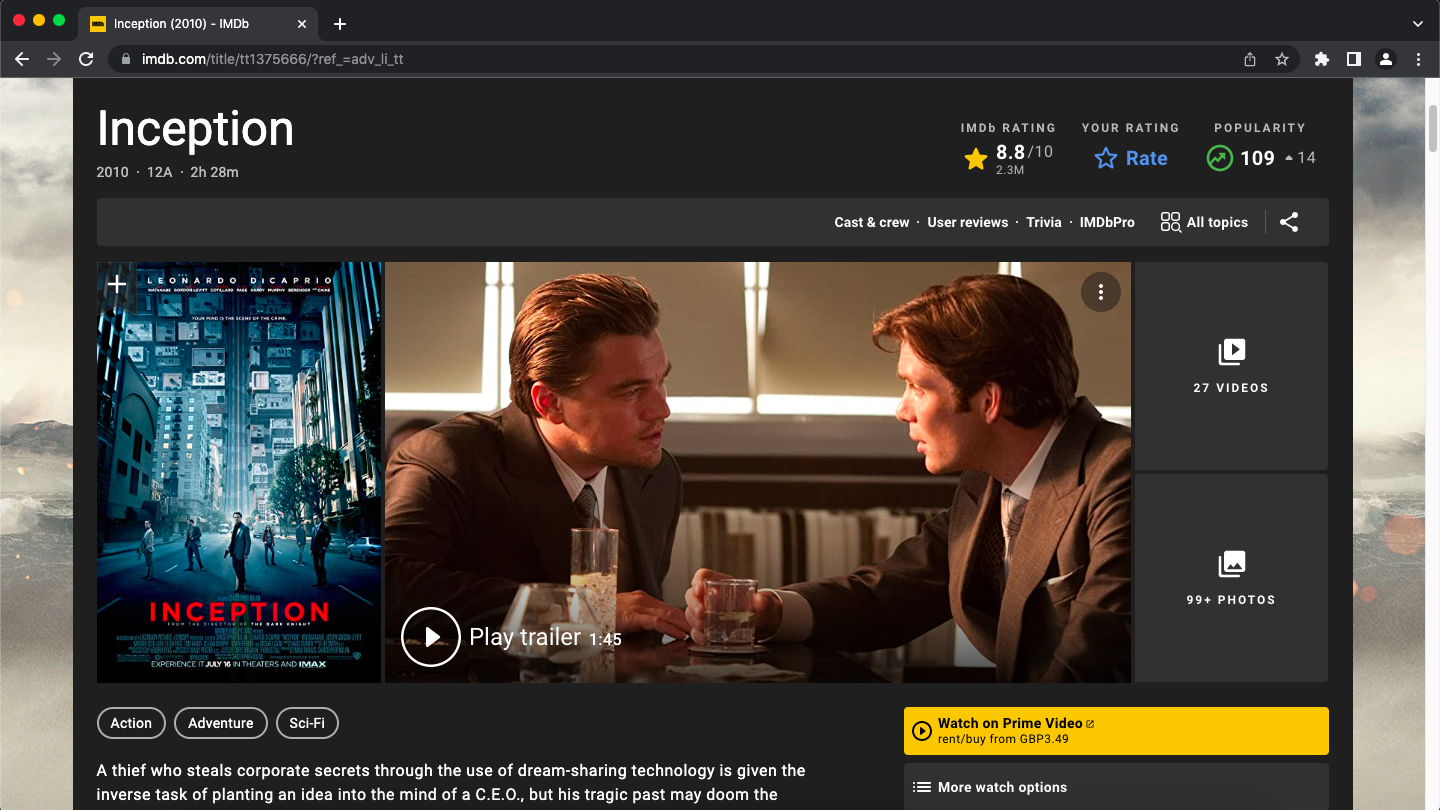Open the IMDbPro link

(1107, 222)
